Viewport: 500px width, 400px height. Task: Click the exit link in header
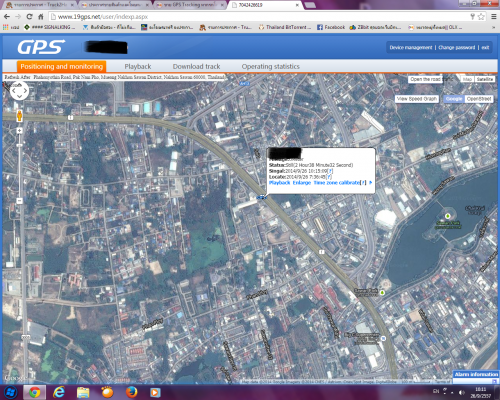click(x=485, y=47)
